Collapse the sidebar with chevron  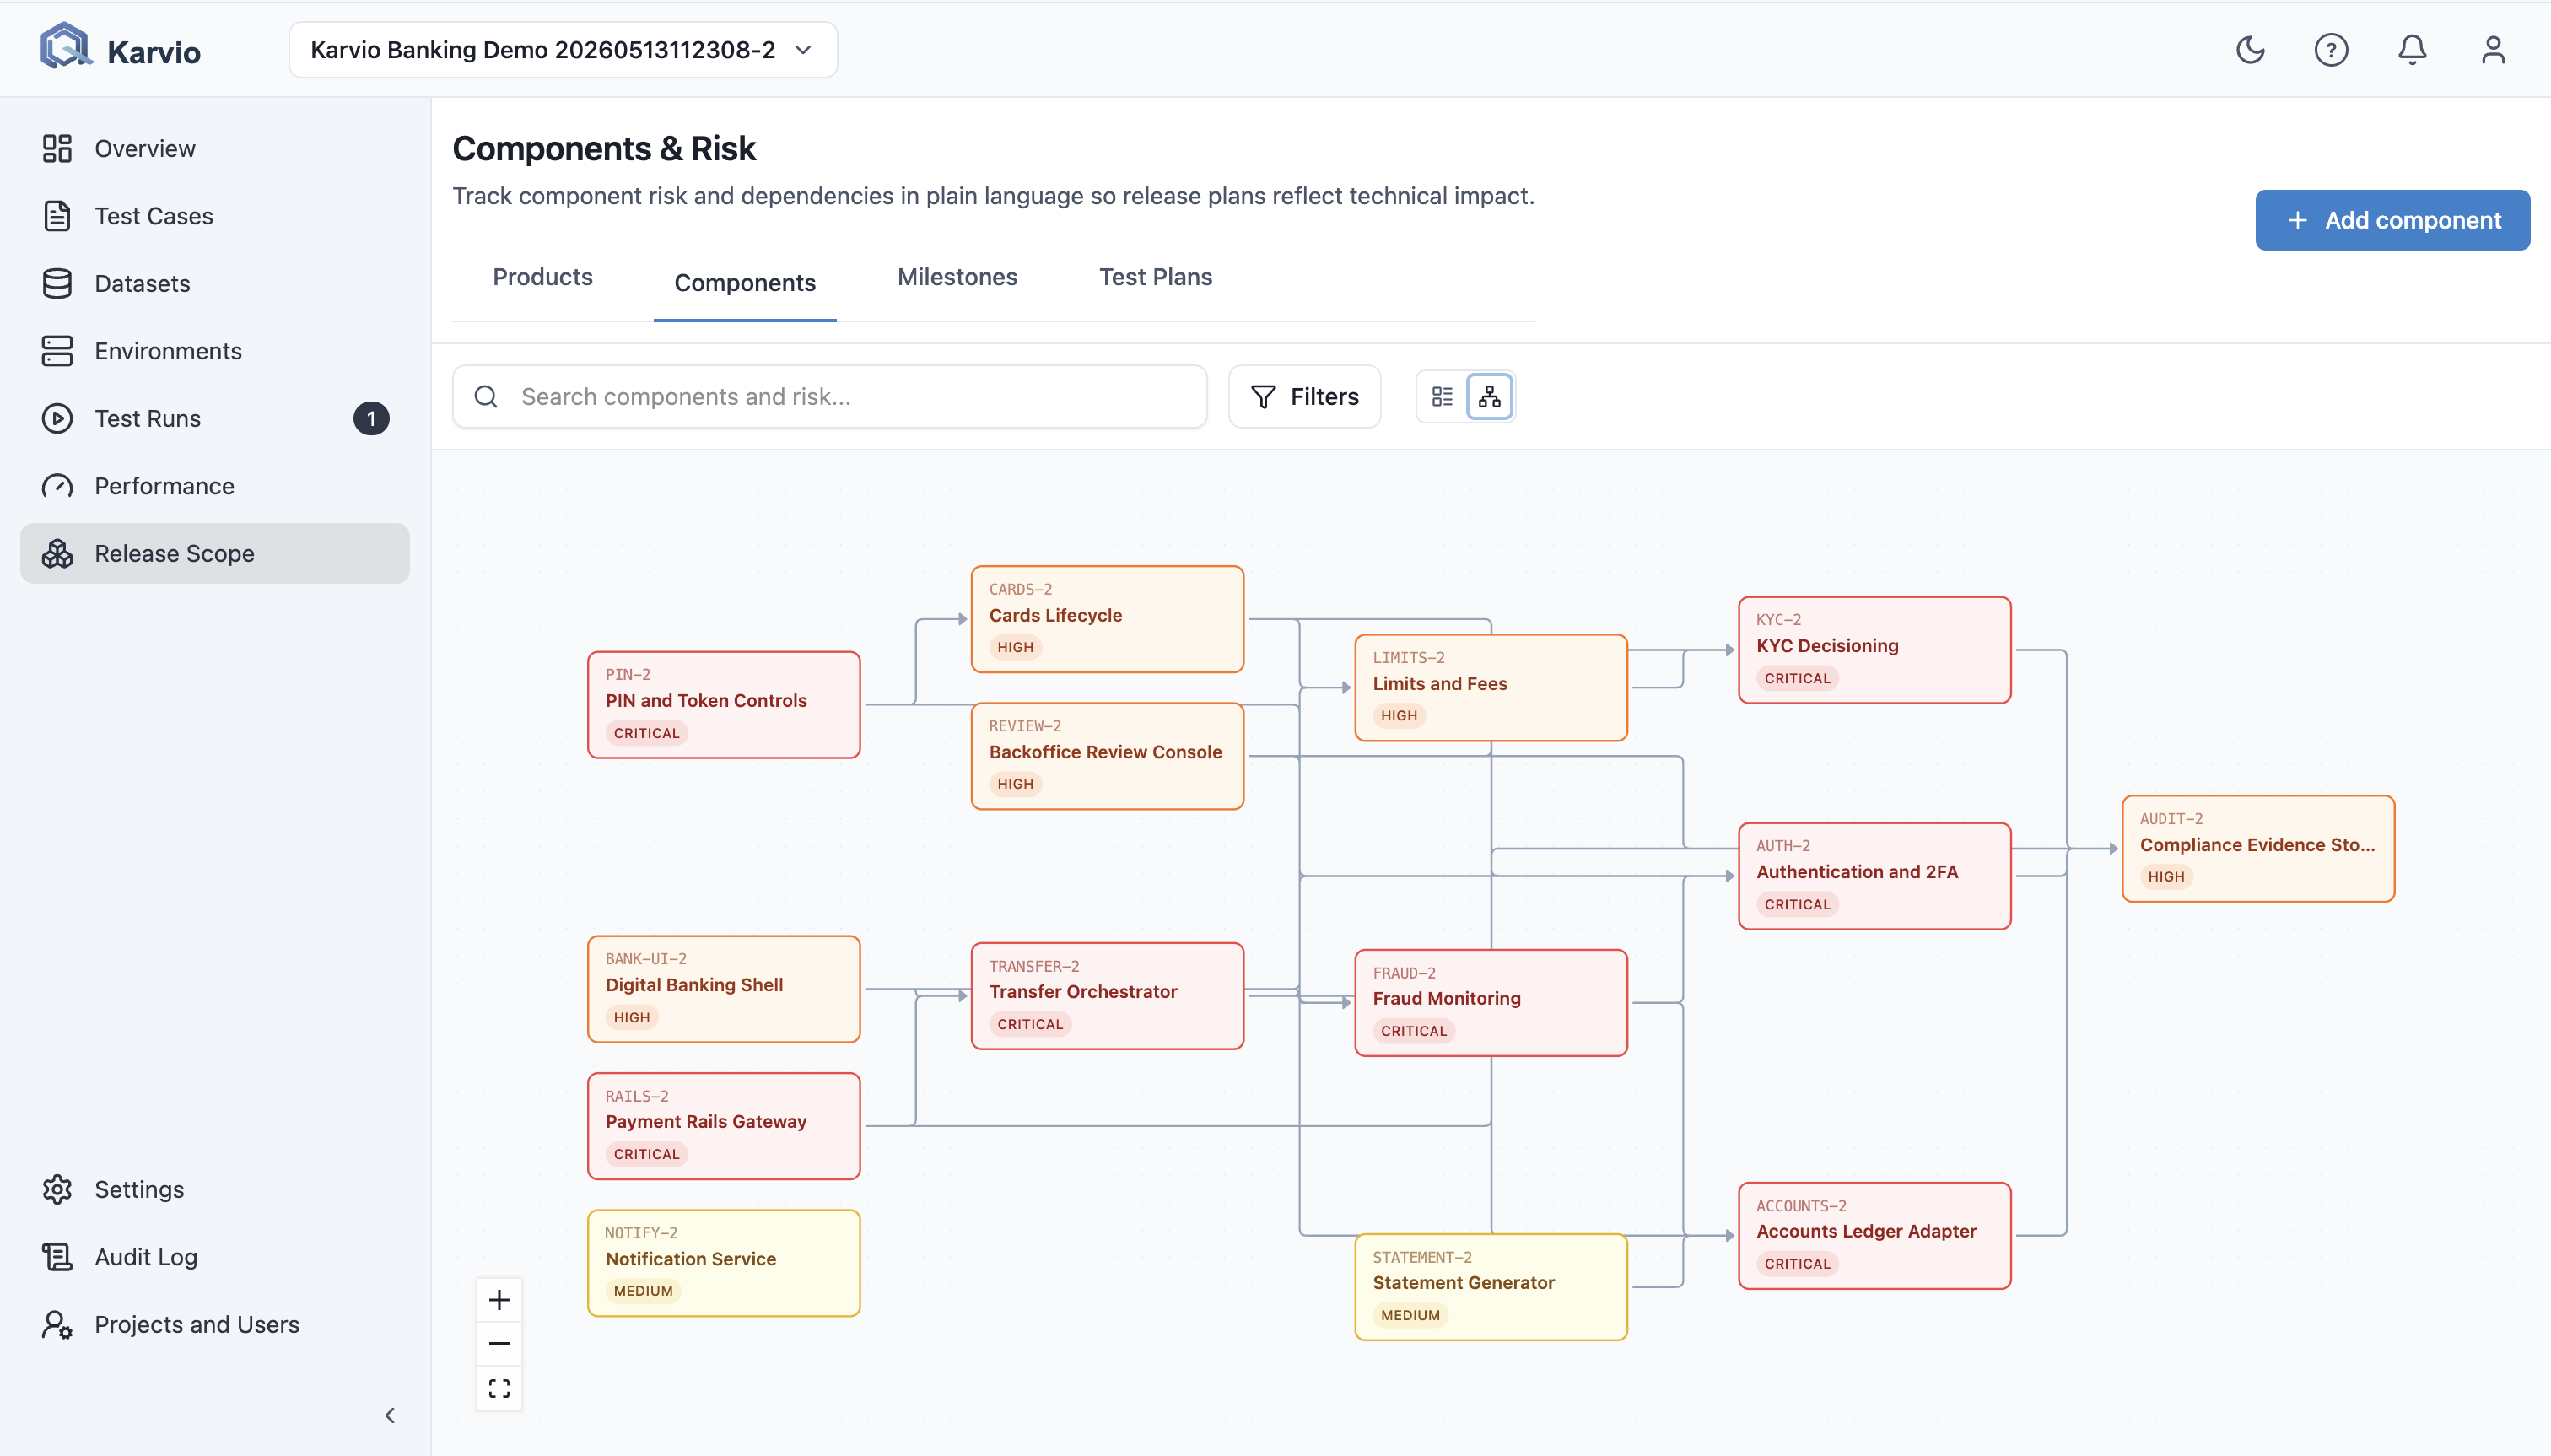390,1415
